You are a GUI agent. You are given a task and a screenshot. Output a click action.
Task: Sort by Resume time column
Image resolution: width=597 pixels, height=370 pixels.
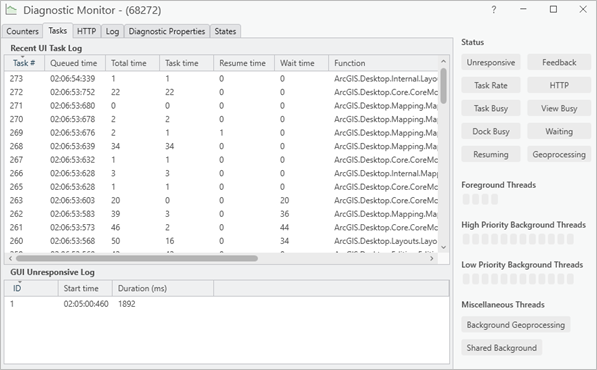(x=244, y=63)
